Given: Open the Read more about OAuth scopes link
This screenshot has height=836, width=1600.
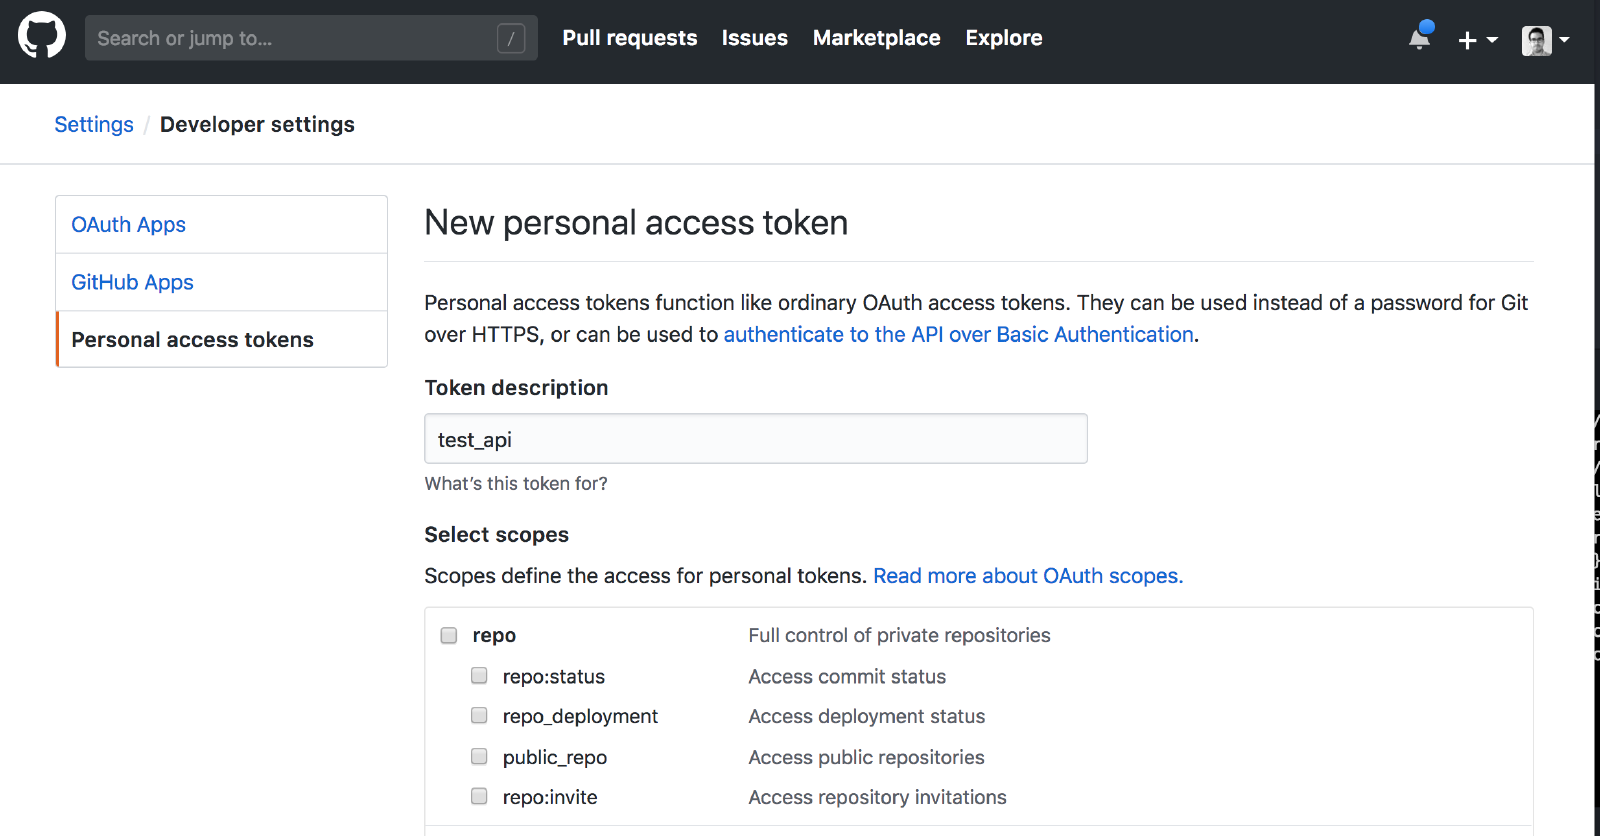Looking at the screenshot, I should [x=1028, y=576].
